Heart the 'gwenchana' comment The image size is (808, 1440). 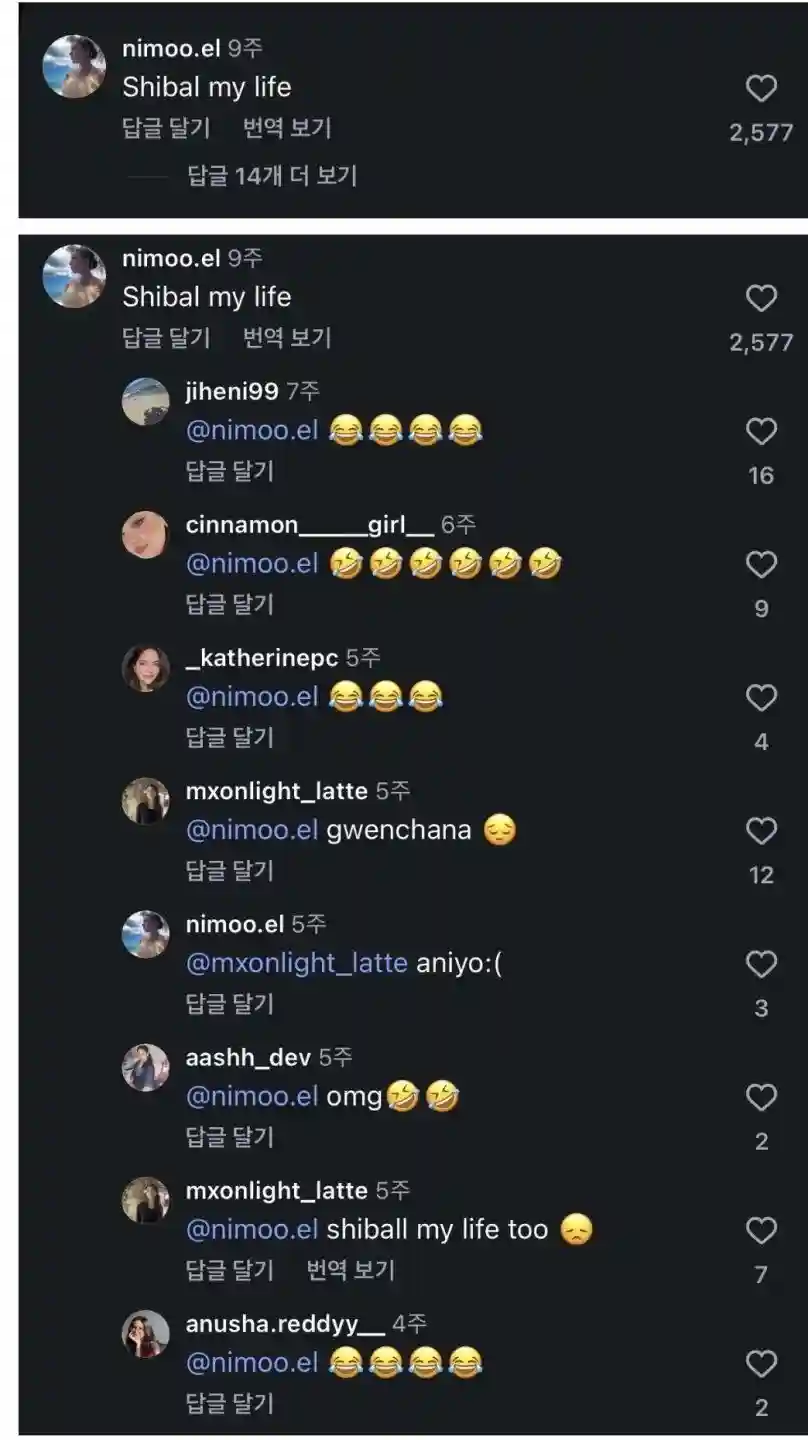[x=761, y=831]
